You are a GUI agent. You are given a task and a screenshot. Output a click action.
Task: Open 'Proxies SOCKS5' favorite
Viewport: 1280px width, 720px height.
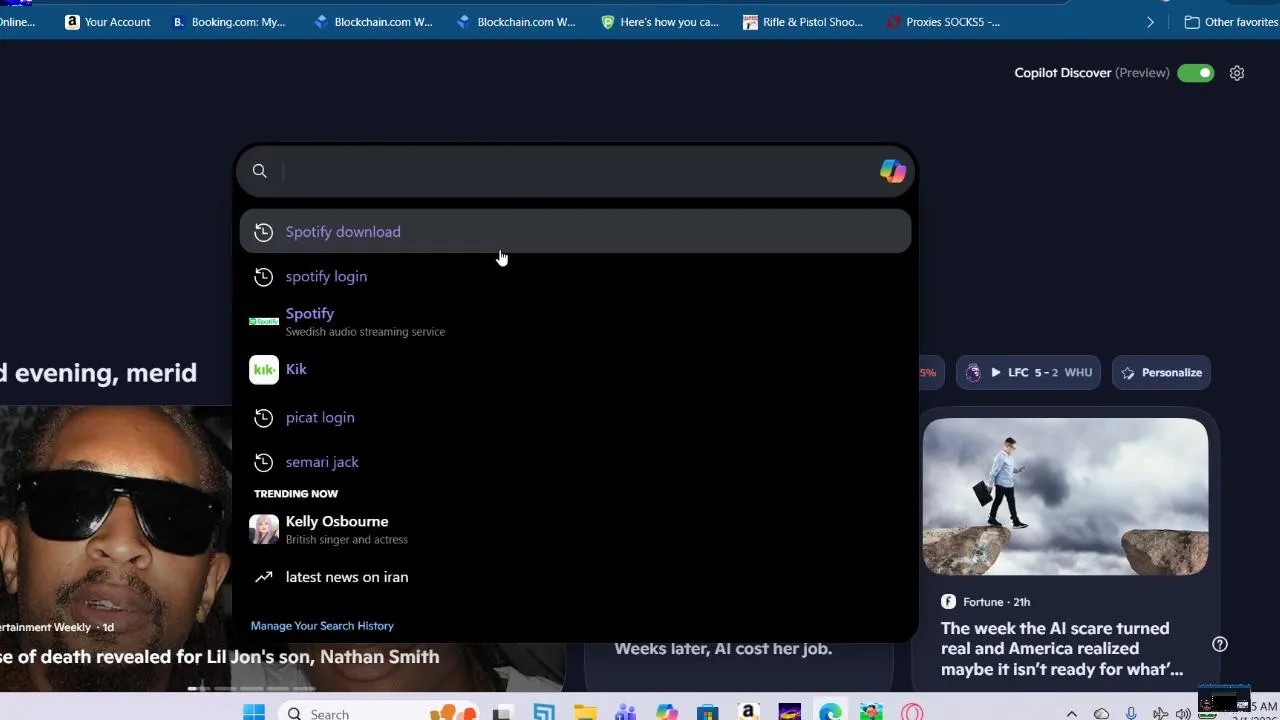coord(944,22)
